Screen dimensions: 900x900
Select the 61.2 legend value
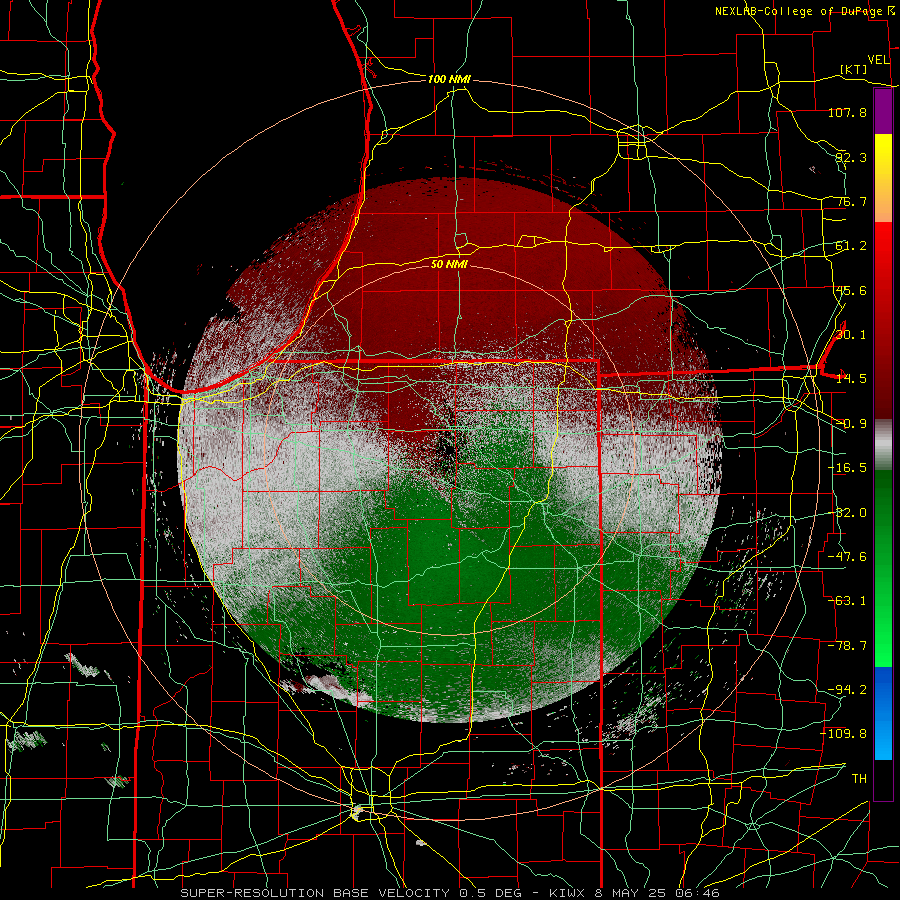click(x=851, y=246)
